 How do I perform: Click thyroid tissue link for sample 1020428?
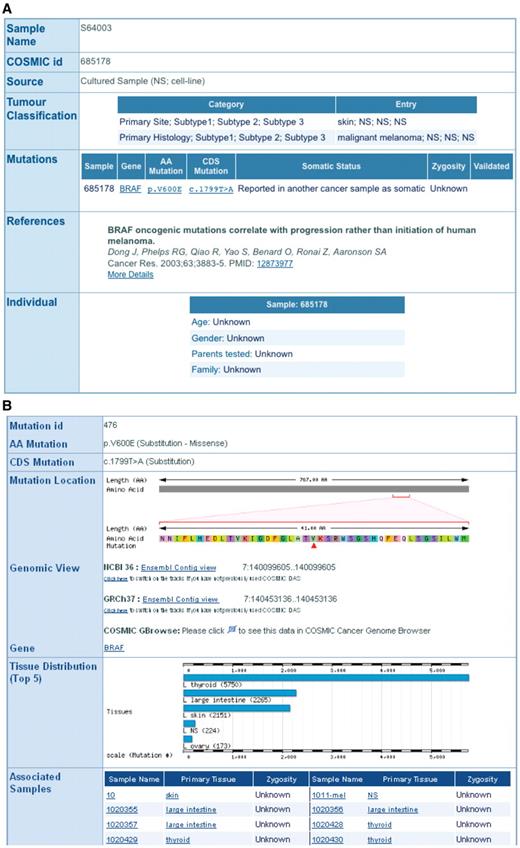click(379, 825)
